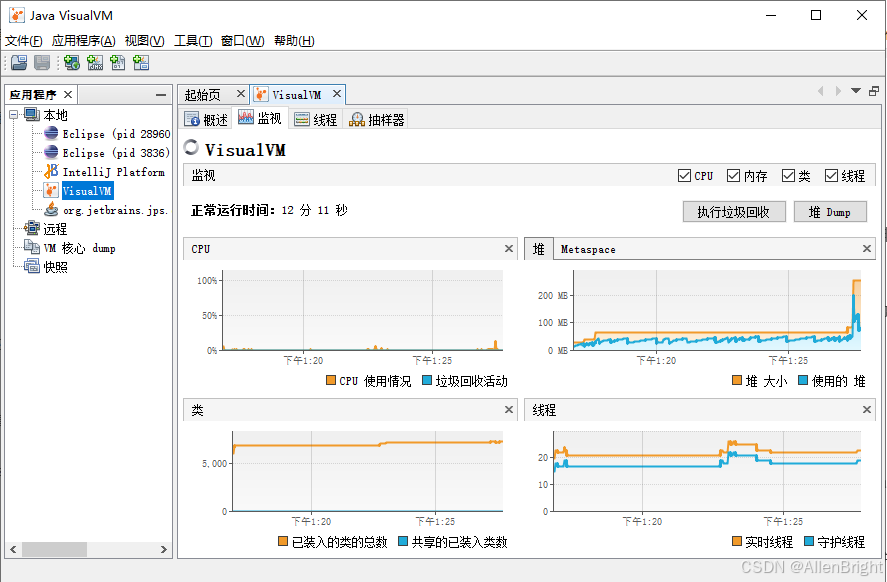Viewport: 887px width, 582px height.
Task: Click the greyed Save toolbar icon
Action: pos(42,63)
